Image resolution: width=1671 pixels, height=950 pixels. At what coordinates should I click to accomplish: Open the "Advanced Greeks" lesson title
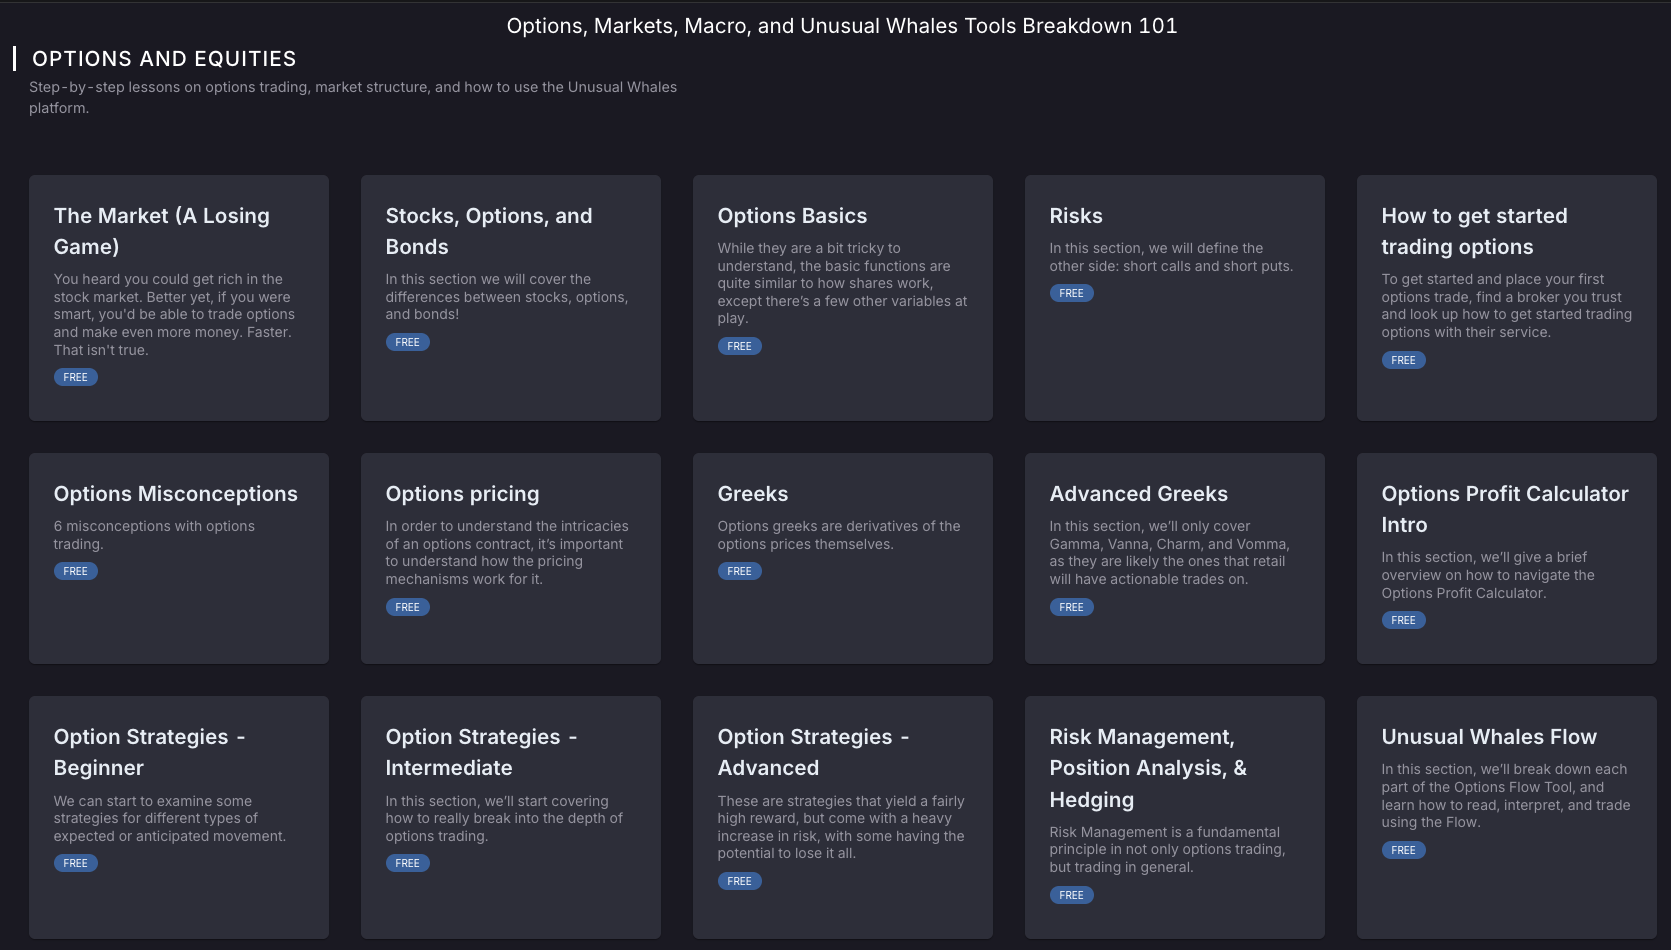click(1139, 494)
